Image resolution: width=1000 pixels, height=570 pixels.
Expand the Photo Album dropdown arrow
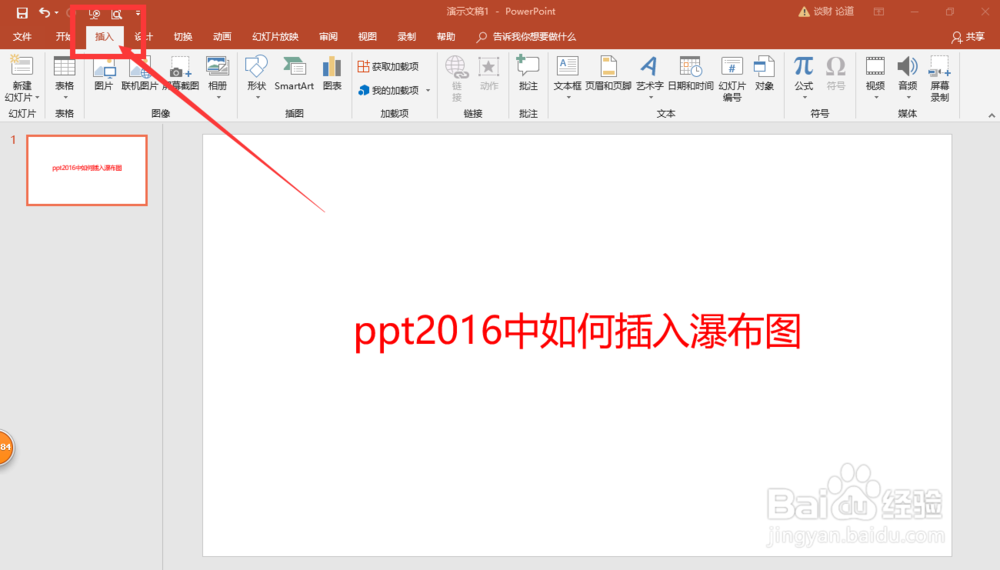coord(218,98)
